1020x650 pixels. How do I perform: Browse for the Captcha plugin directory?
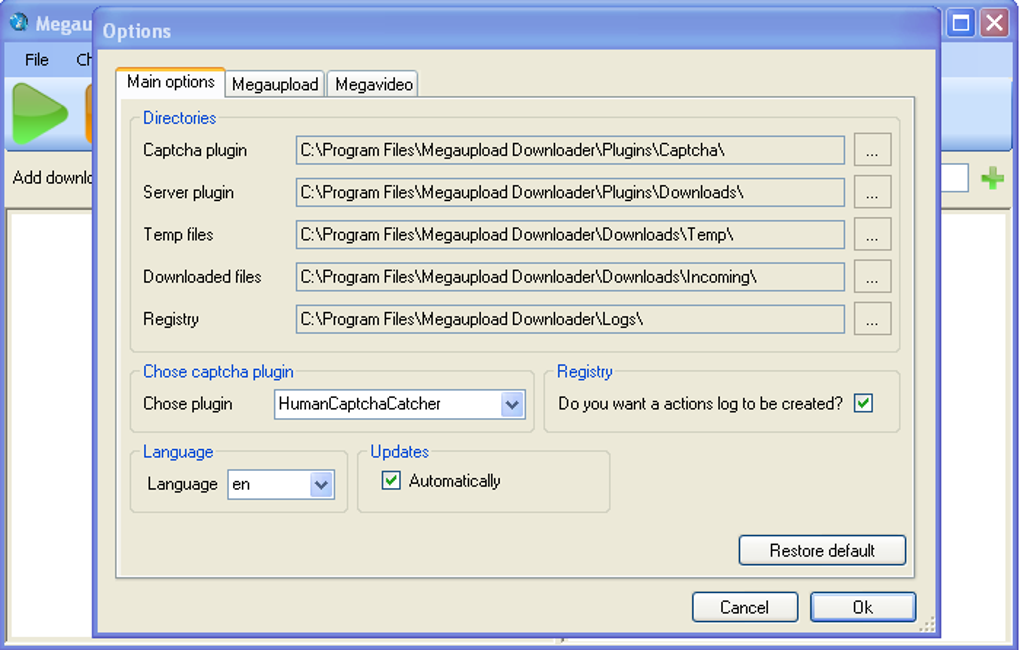[x=871, y=149]
